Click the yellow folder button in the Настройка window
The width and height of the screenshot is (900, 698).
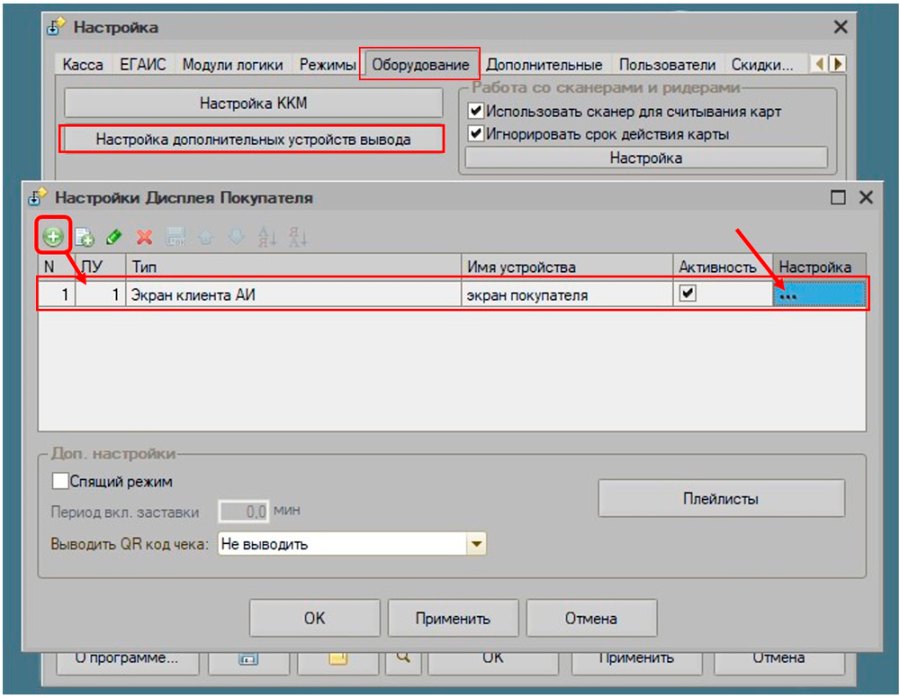338,661
